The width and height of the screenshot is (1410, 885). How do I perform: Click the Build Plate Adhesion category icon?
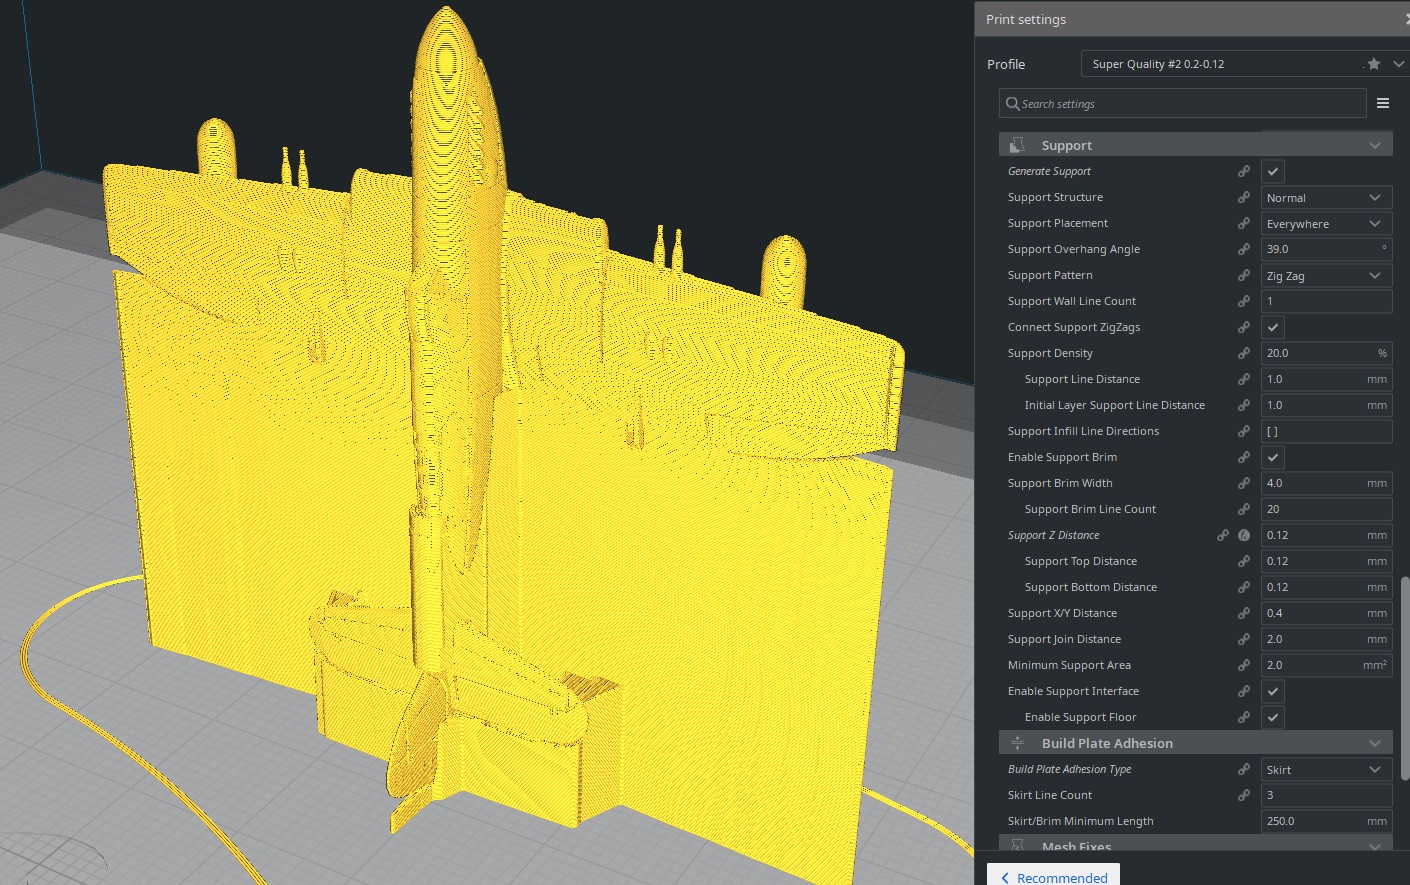point(1017,743)
